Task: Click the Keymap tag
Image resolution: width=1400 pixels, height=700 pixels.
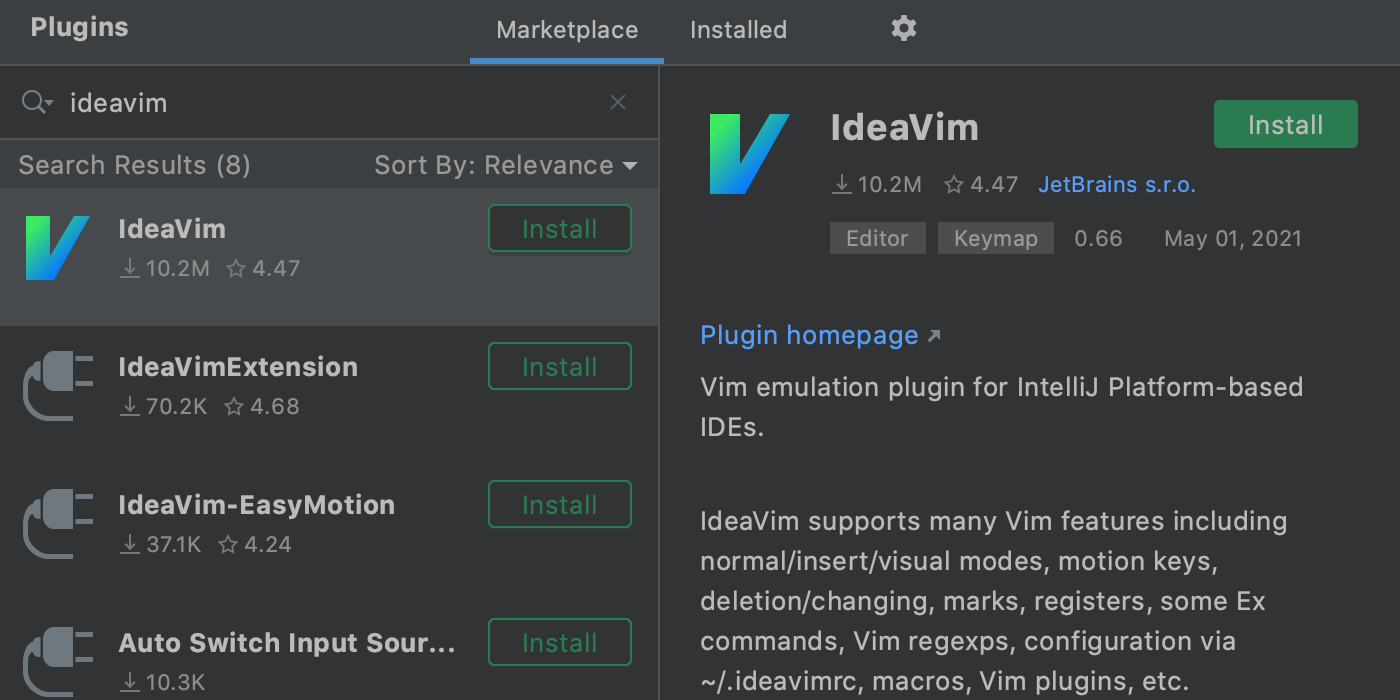Action: click(x=996, y=238)
